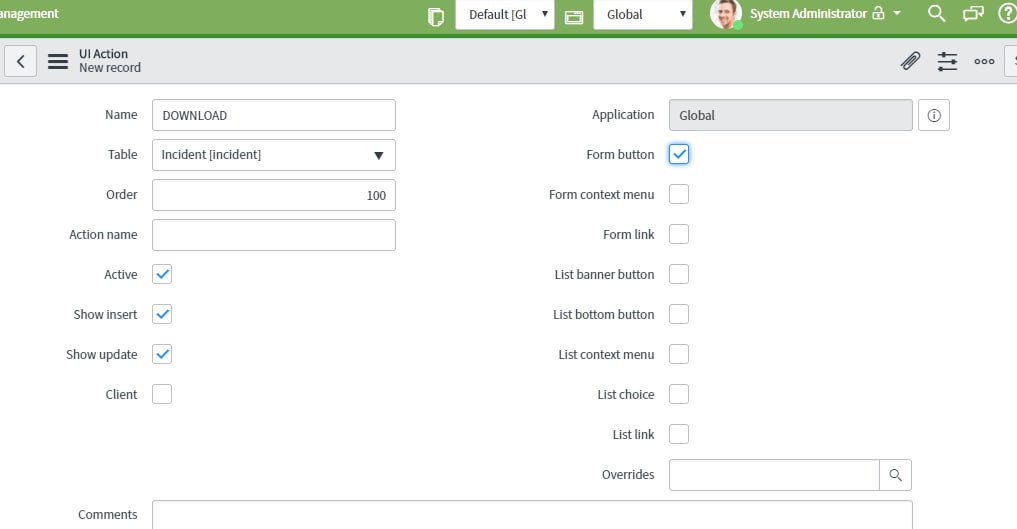This screenshot has width=1017, height=529.
Task: Open the Default update set dropdown
Action: tap(505, 14)
